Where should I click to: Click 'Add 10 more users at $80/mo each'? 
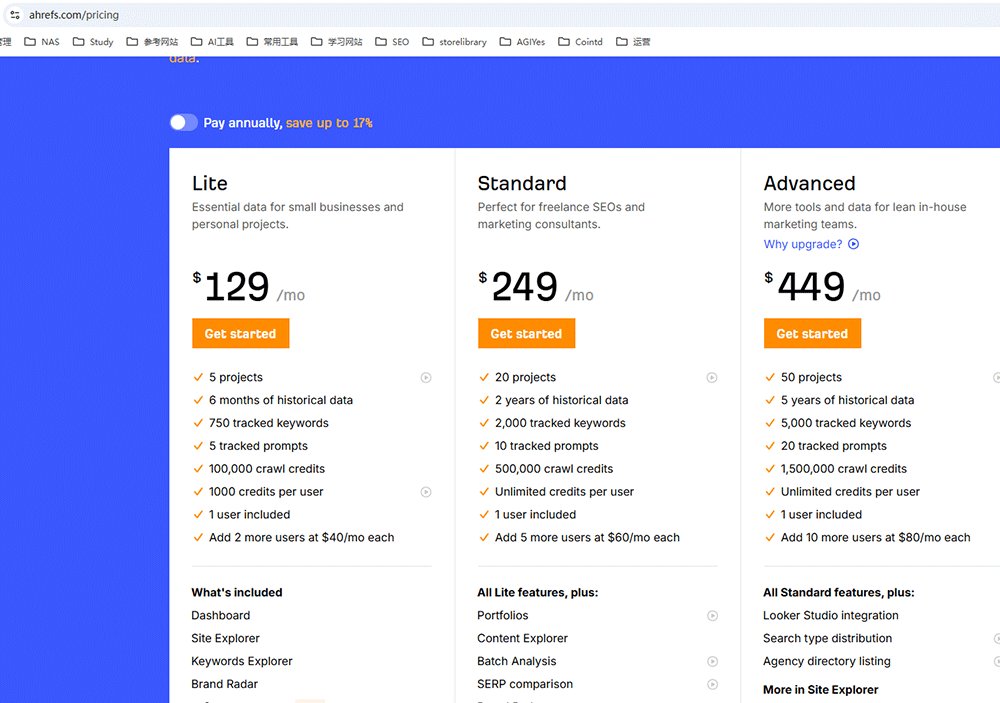875,538
